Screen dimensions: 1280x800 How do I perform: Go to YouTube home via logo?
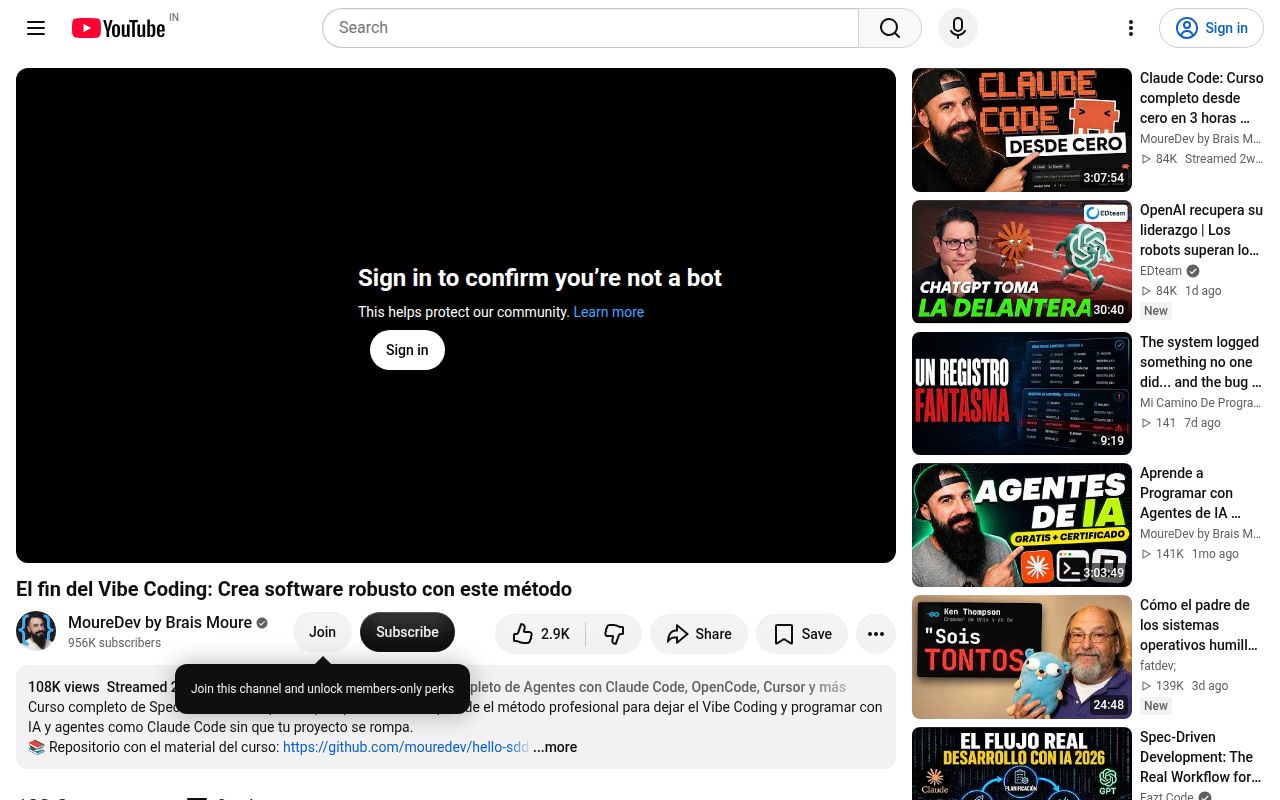tap(118, 28)
